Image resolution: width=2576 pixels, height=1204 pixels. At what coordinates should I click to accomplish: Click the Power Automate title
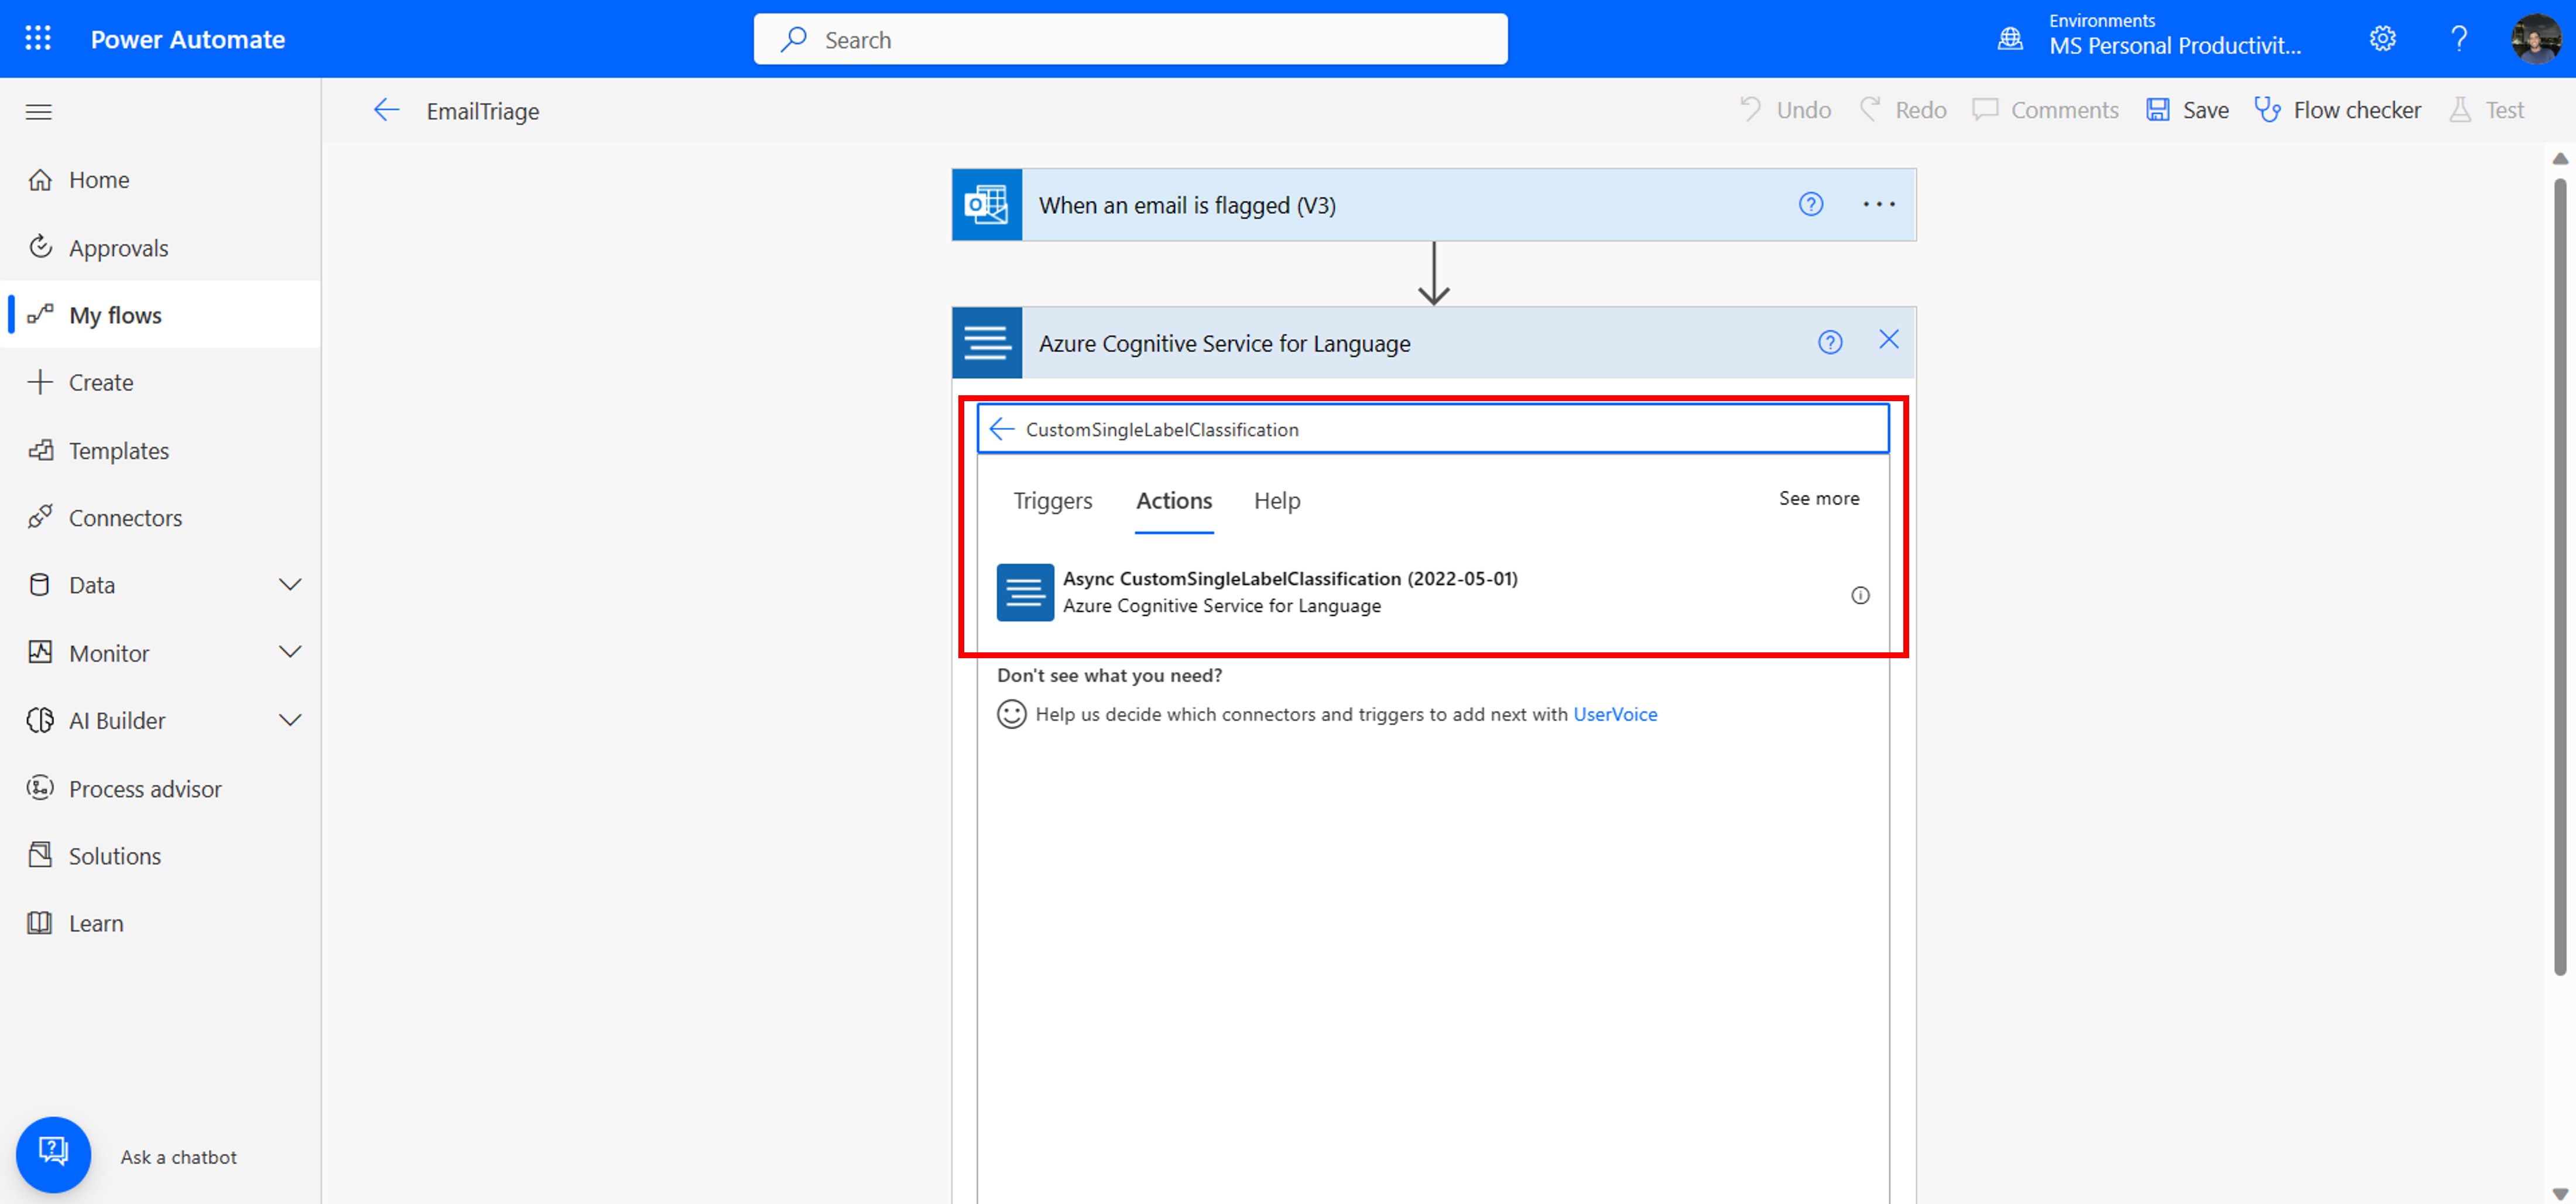coord(188,39)
